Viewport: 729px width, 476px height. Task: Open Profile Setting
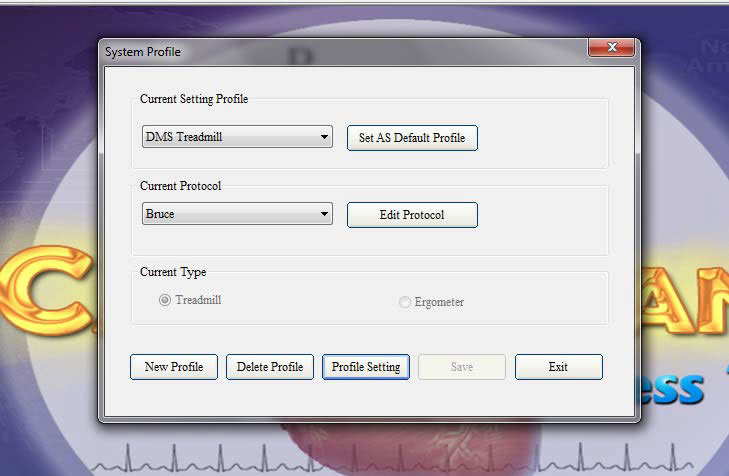click(x=366, y=367)
